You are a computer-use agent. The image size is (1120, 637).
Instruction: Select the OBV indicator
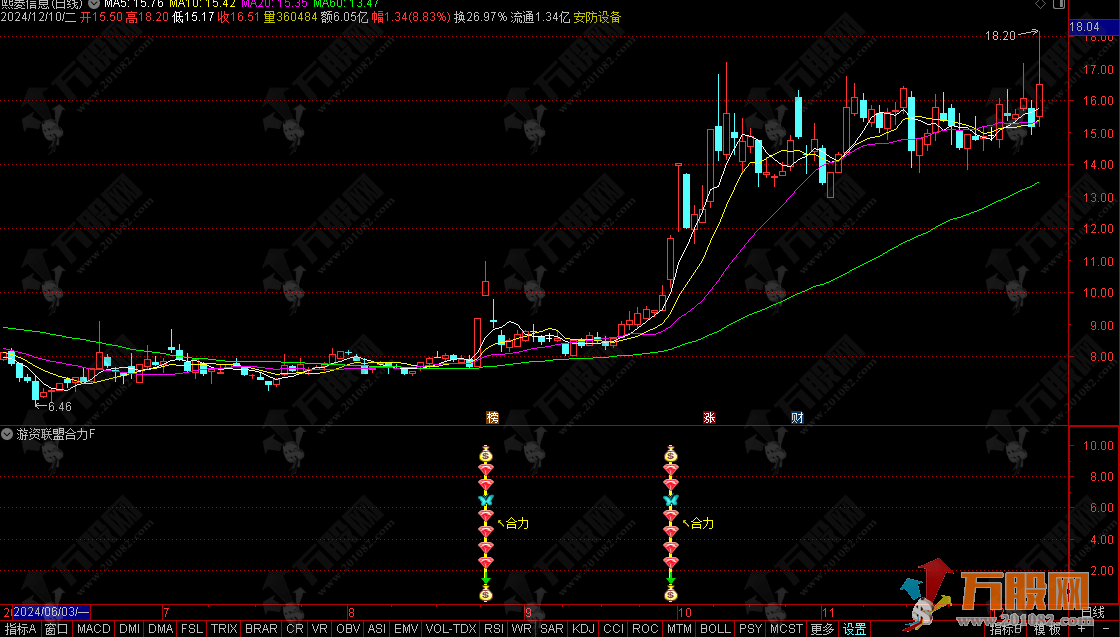[348, 629]
